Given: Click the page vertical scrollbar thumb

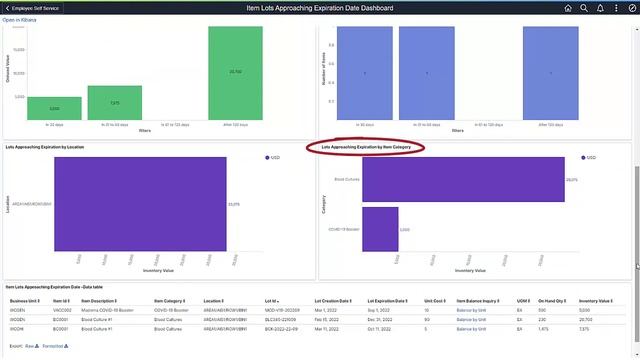Looking at the screenshot, I should click(637, 253).
